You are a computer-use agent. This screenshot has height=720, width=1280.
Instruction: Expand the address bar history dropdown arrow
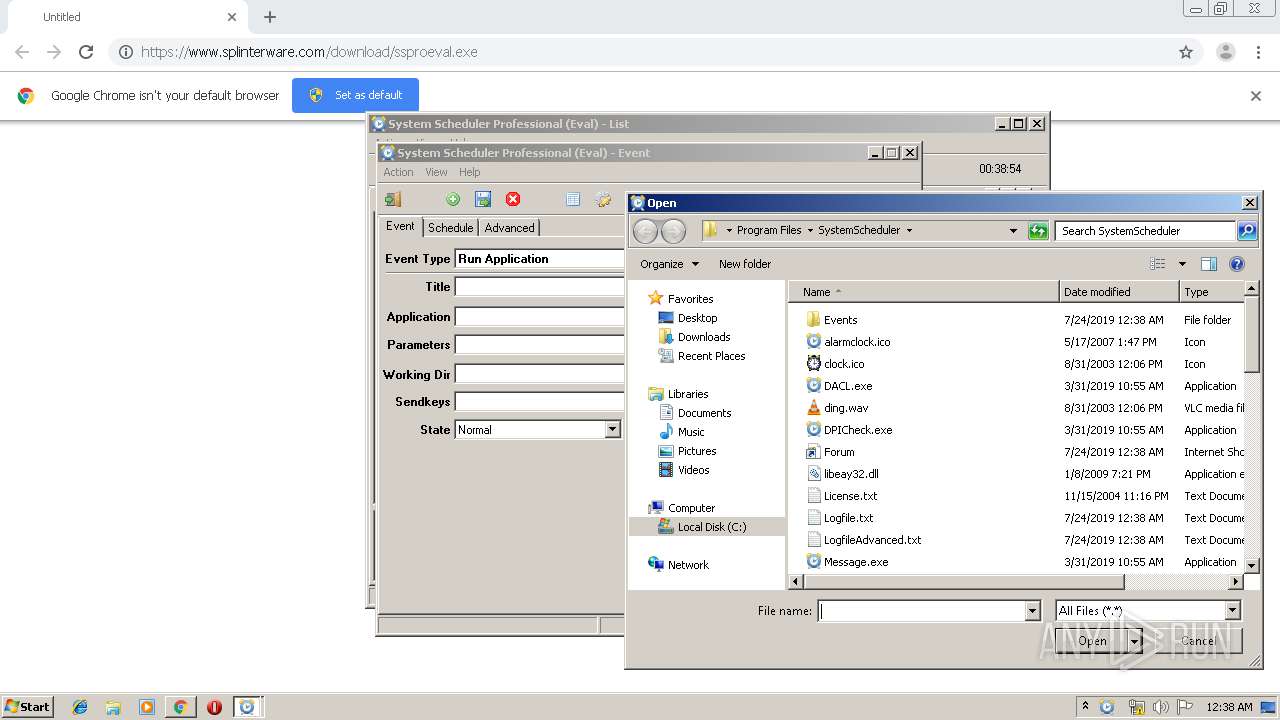1013,231
